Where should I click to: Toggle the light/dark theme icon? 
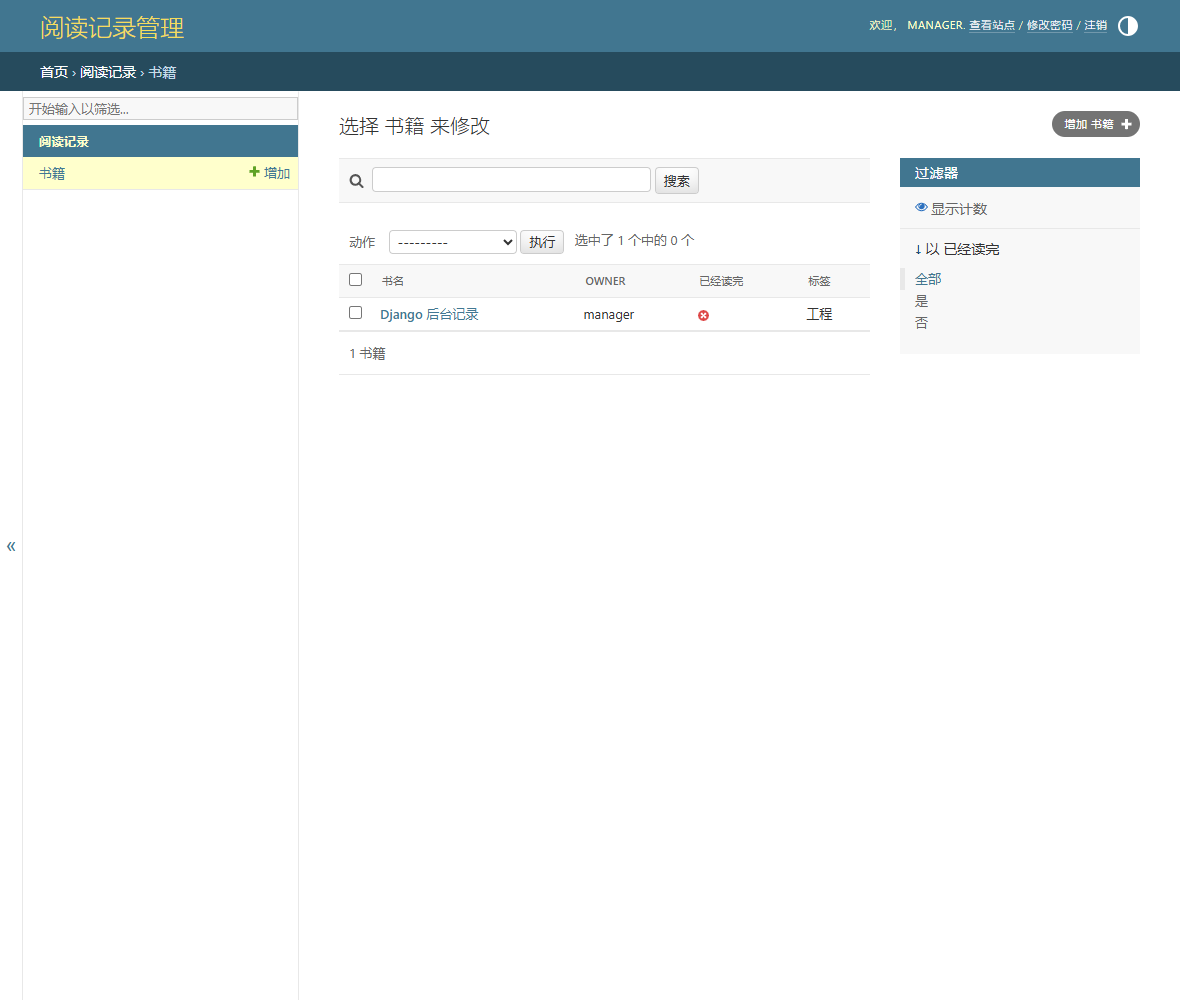coord(1127,26)
